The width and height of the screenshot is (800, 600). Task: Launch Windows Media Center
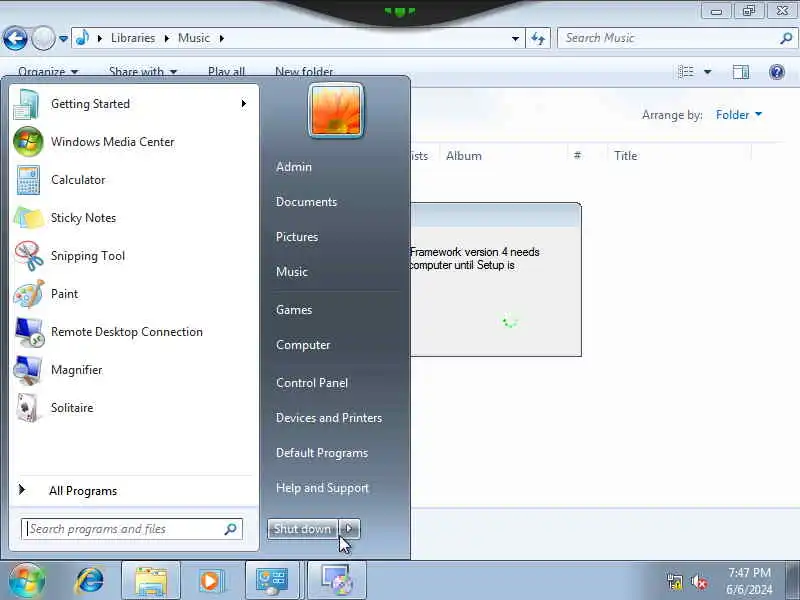click(132, 142)
